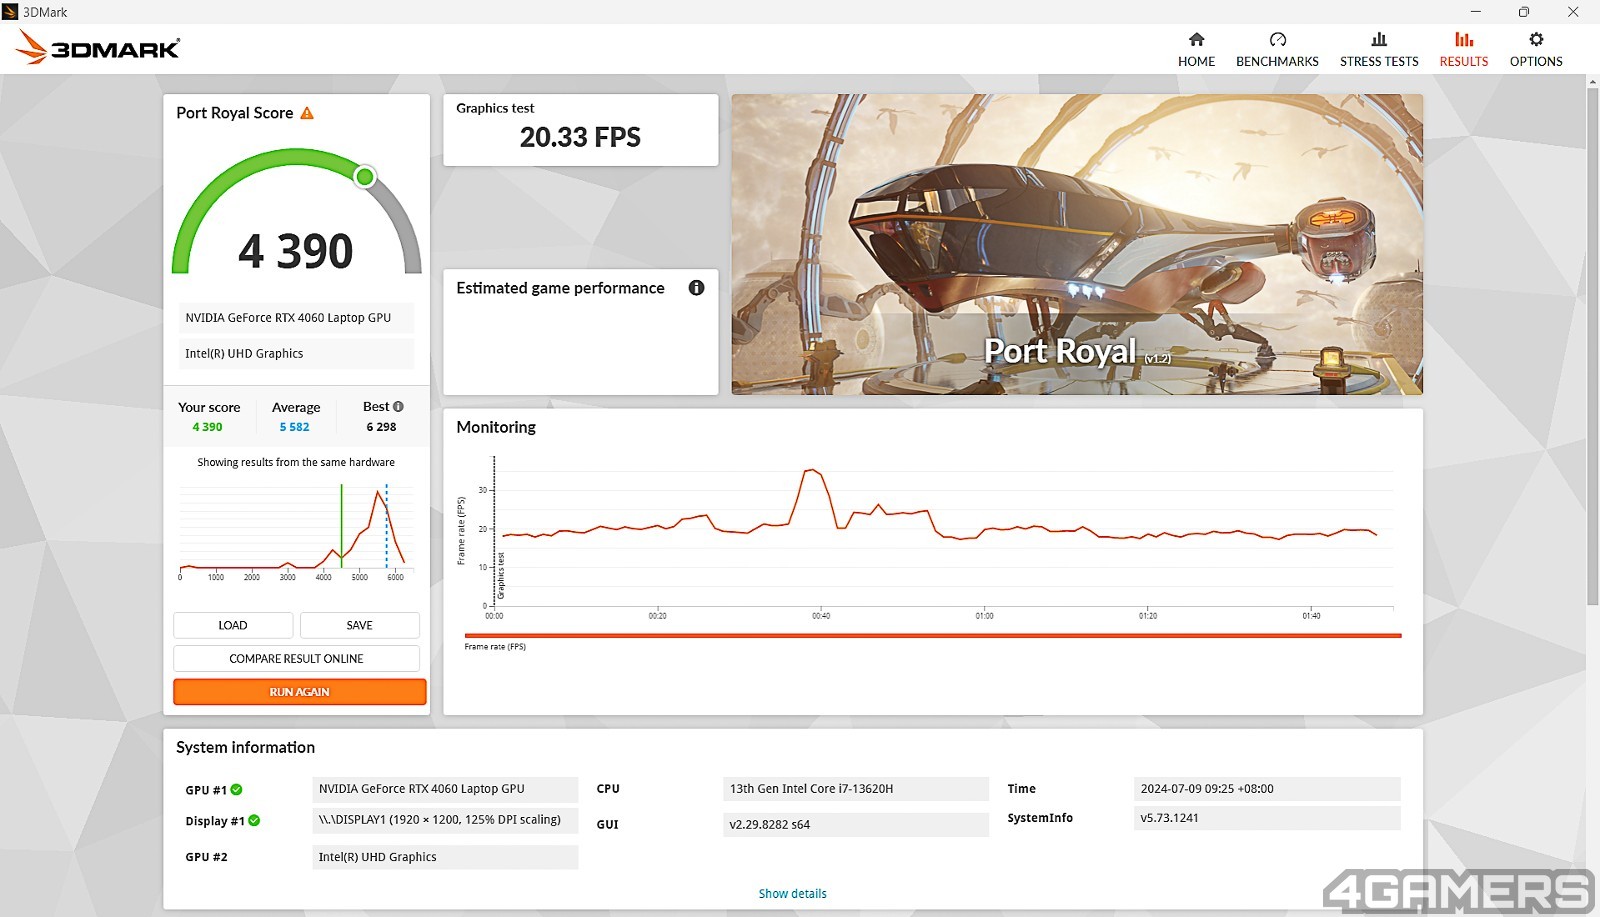Viewport: 1600px width, 917px height.
Task: Open the Options tab
Action: (1536, 49)
